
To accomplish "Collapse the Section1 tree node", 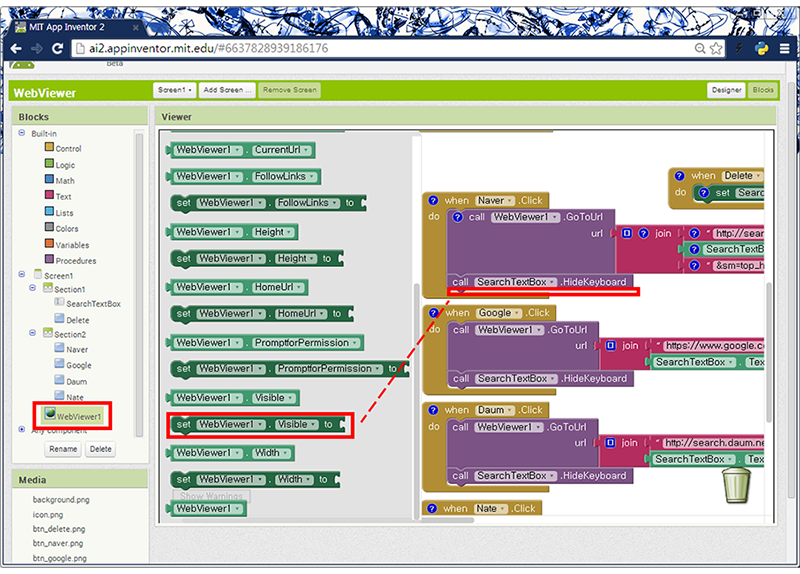I will pyautogui.click(x=32, y=288).
